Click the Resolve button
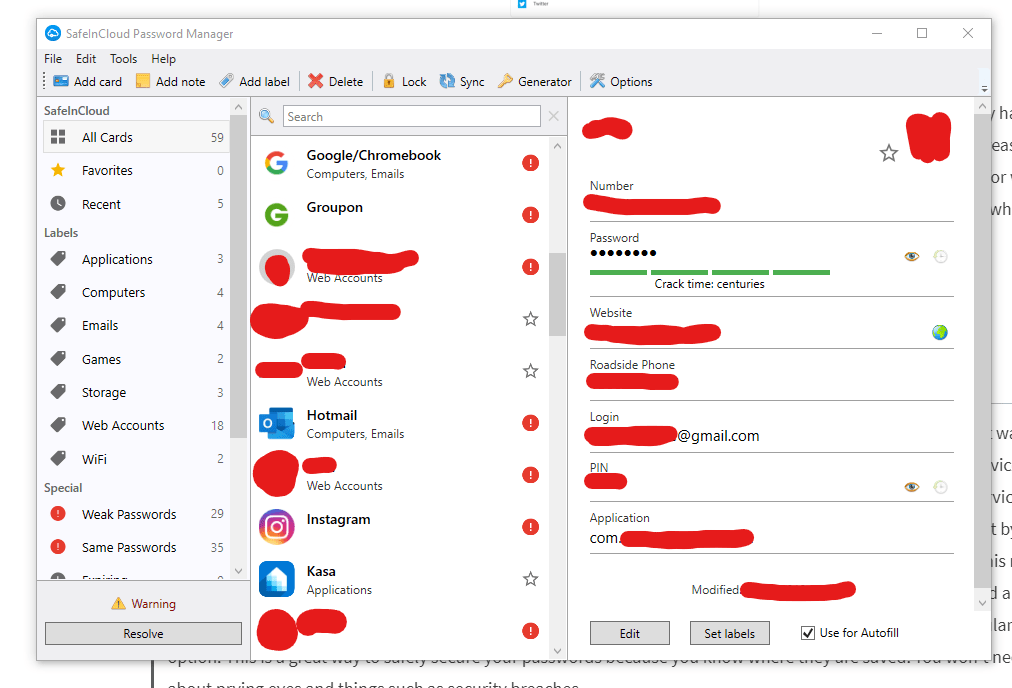 pyautogui.click(x=143, y=633)
